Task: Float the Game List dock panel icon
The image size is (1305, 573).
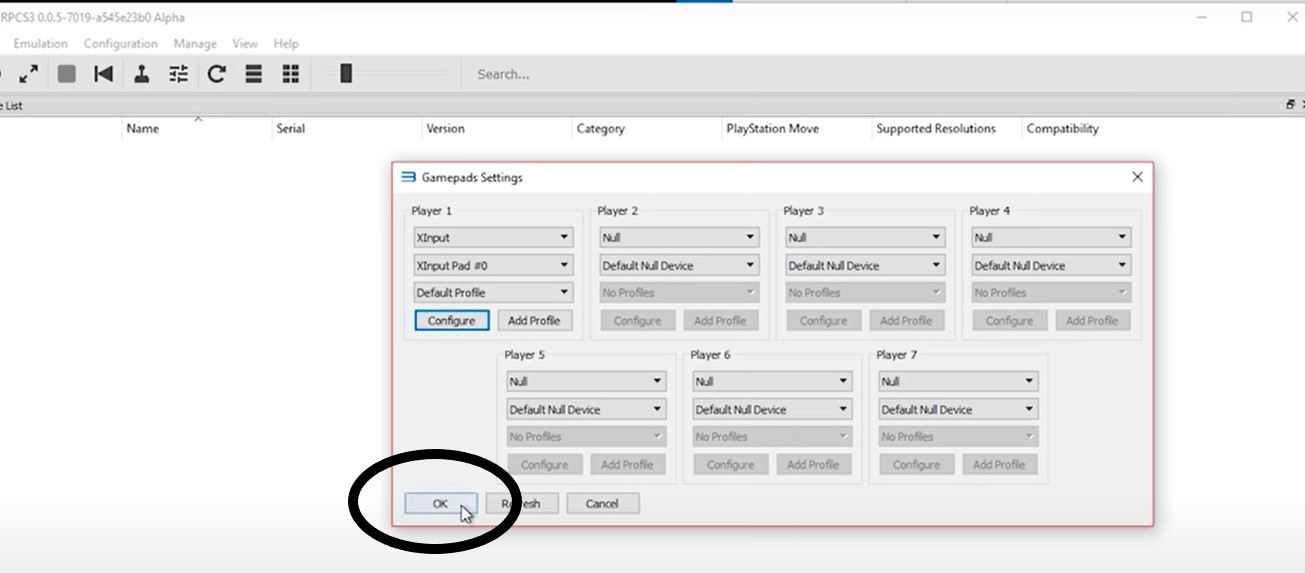Action: tap(1290, 105)
